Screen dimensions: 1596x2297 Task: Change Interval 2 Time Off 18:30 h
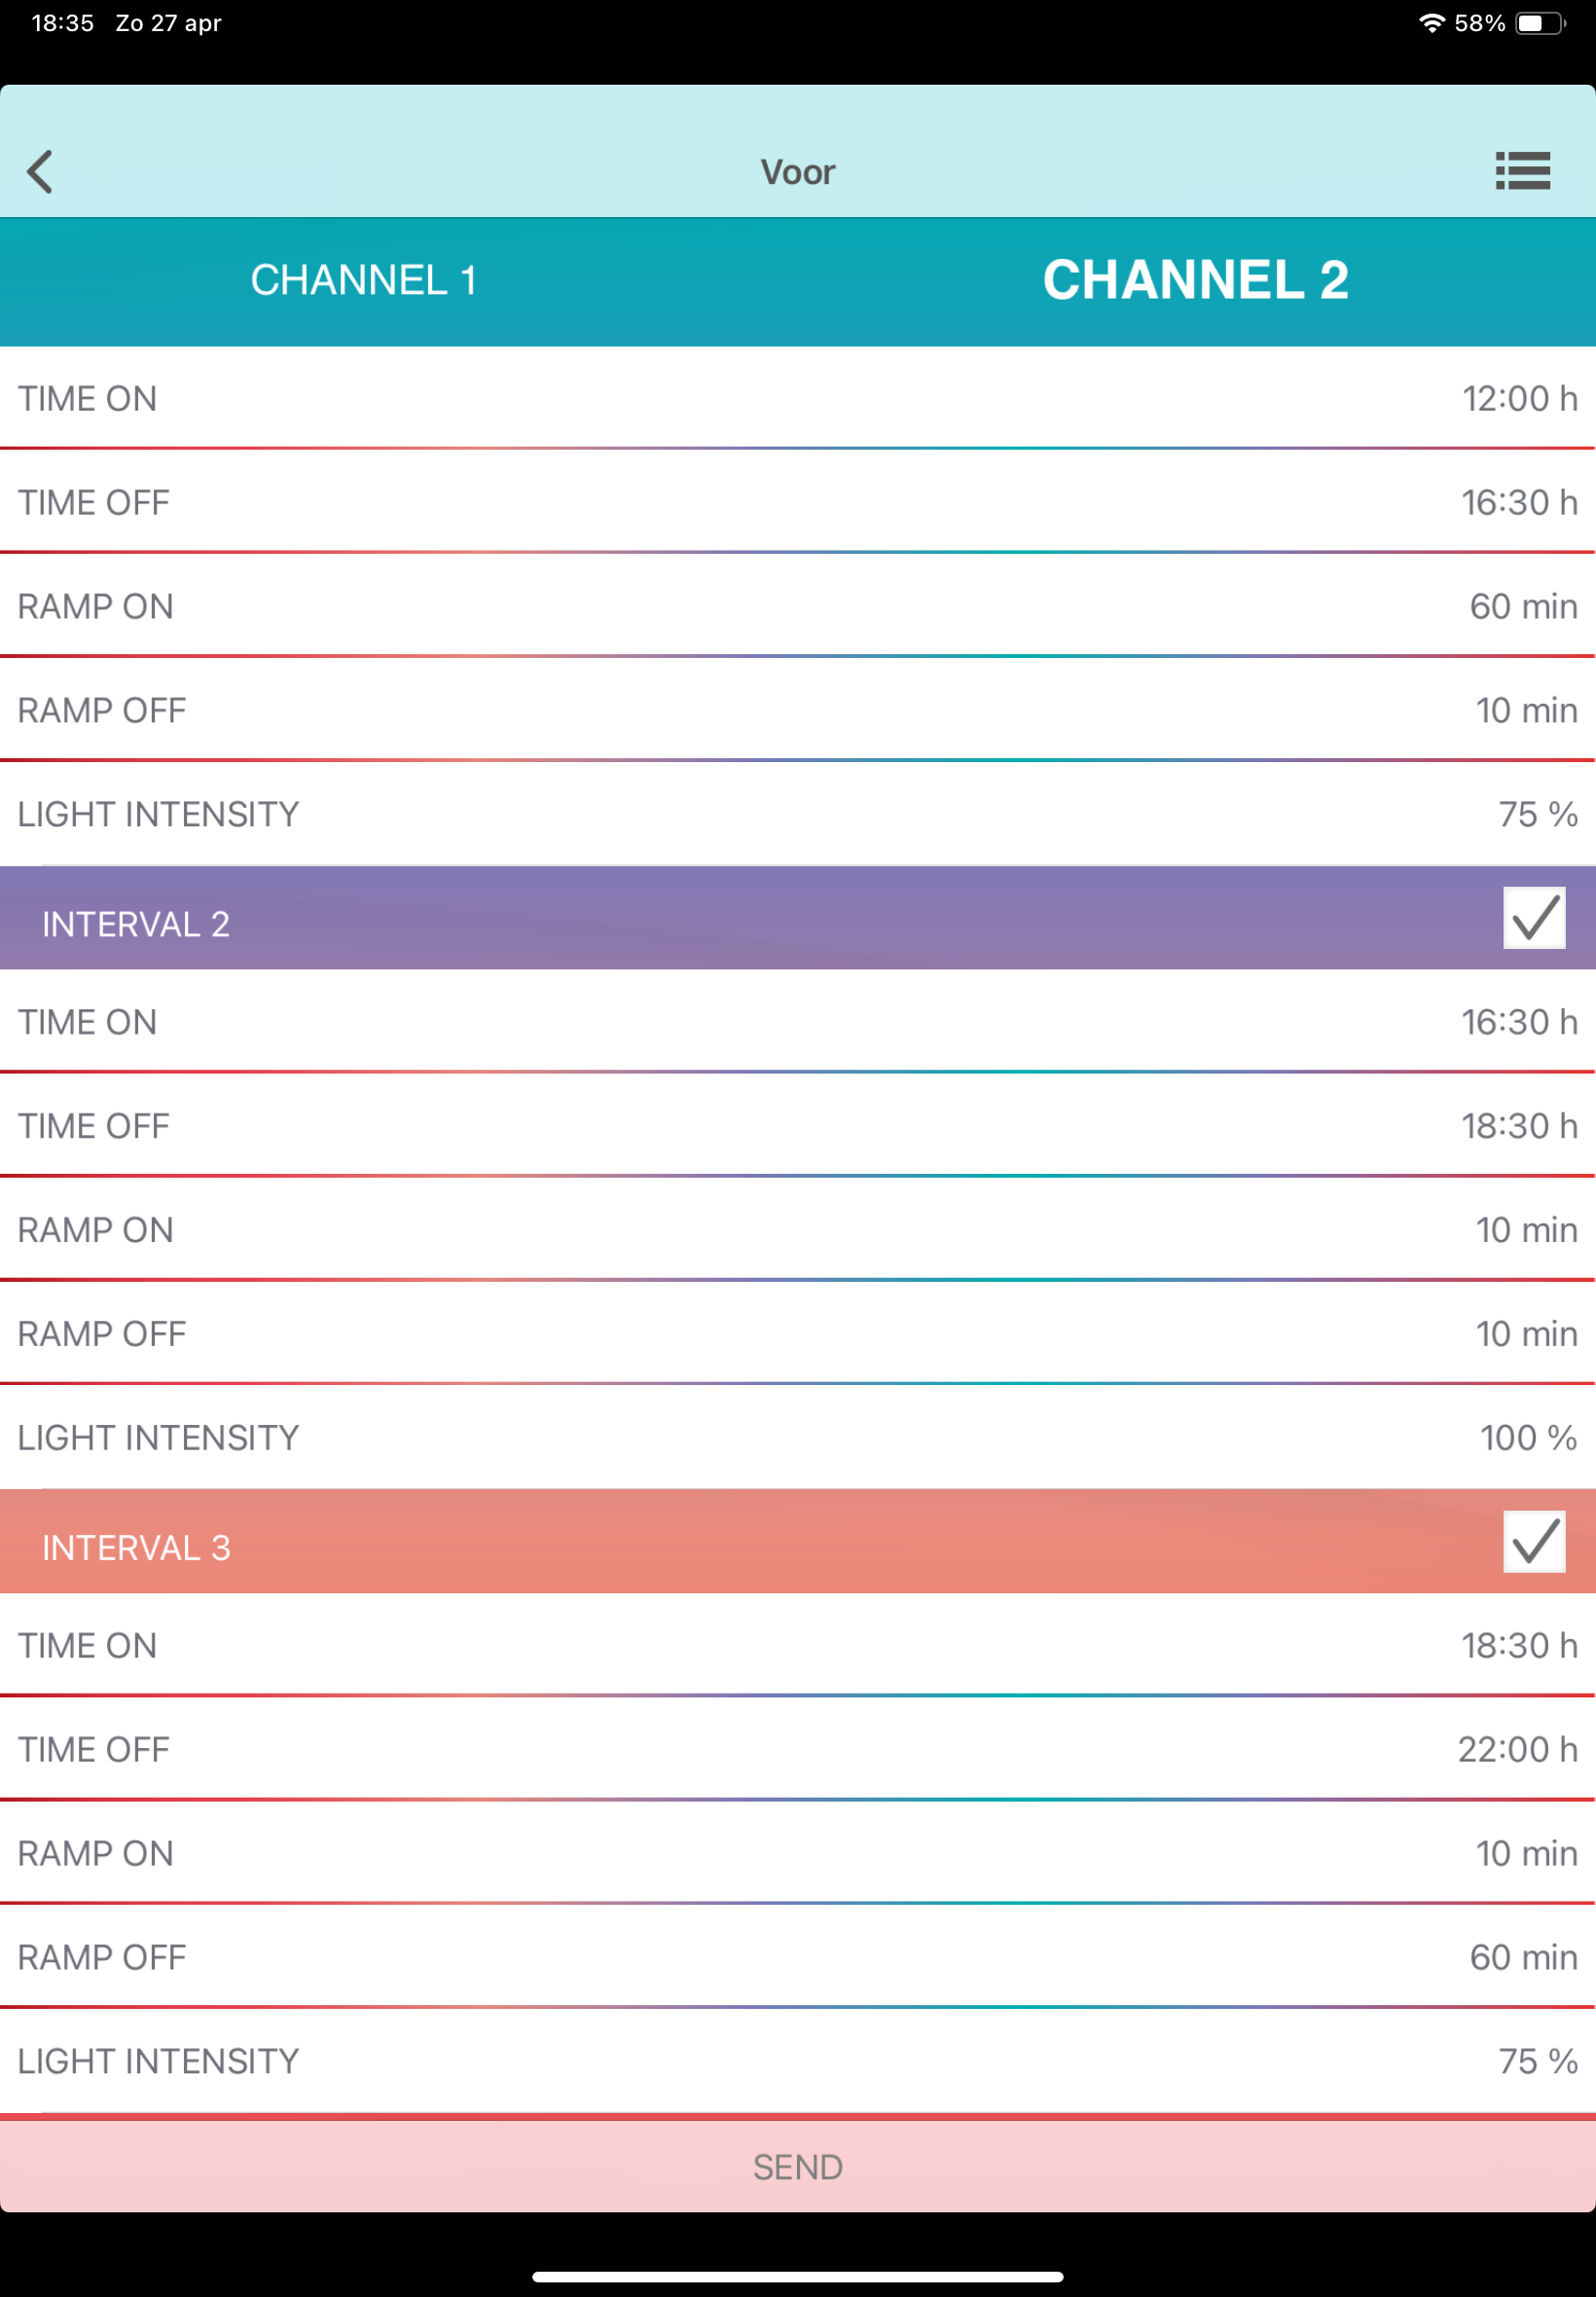(x=798, y=1126)
